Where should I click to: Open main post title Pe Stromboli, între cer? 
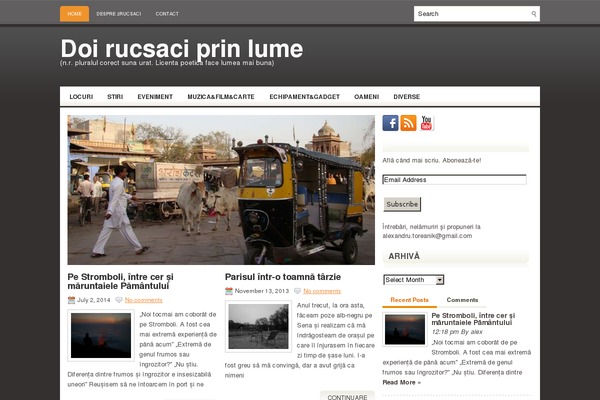(x=121, y=281)
